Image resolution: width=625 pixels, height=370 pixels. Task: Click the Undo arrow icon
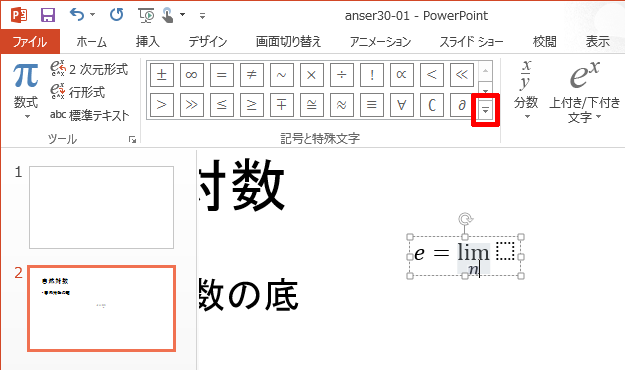tap(77, 15)
